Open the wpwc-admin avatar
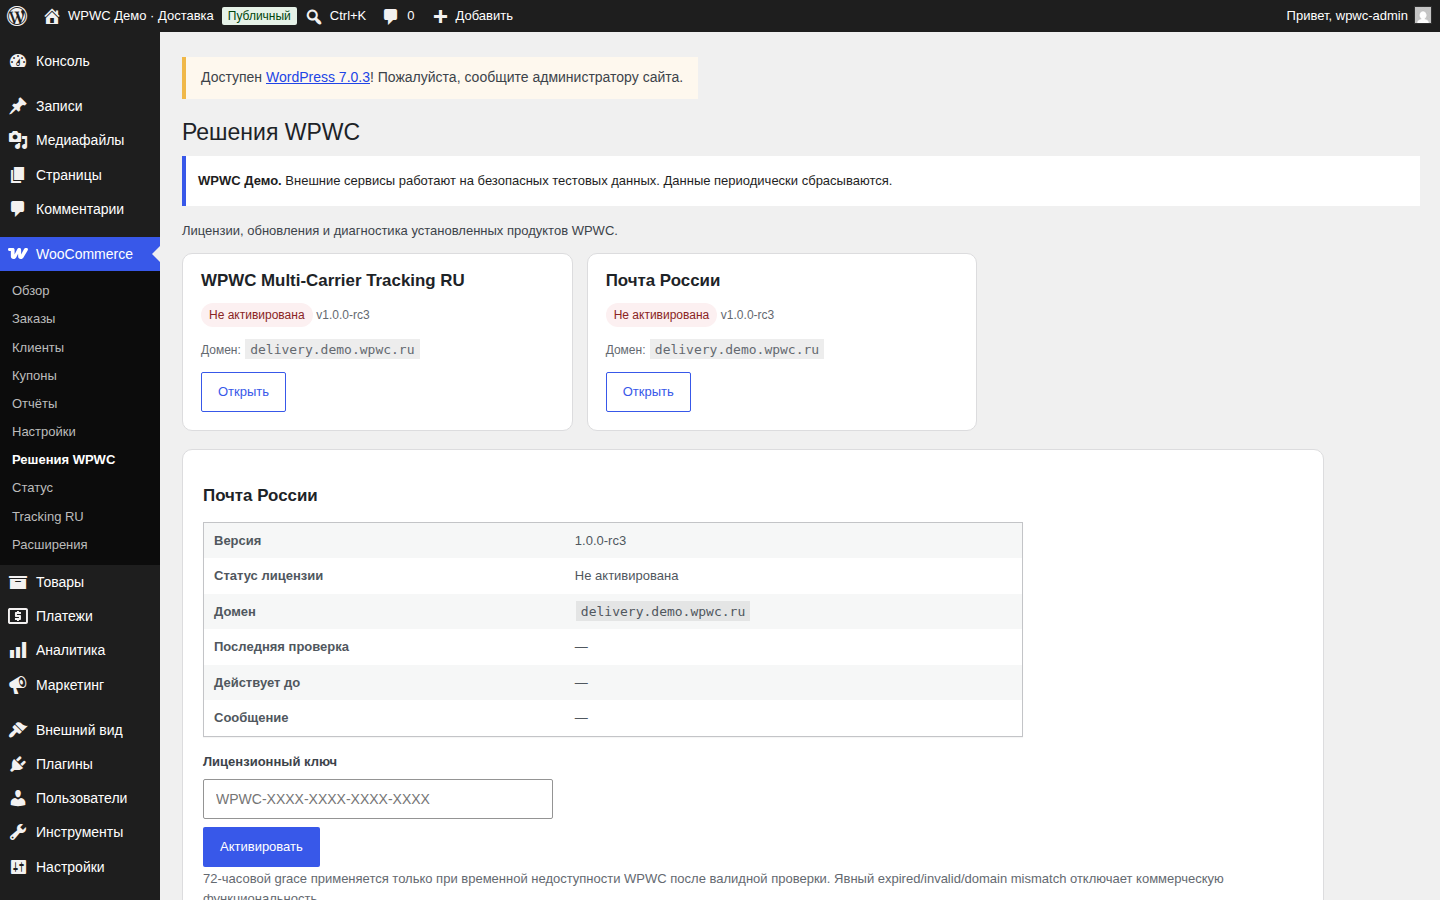The image size is (1440, 900). click(x=1423, y=15)
